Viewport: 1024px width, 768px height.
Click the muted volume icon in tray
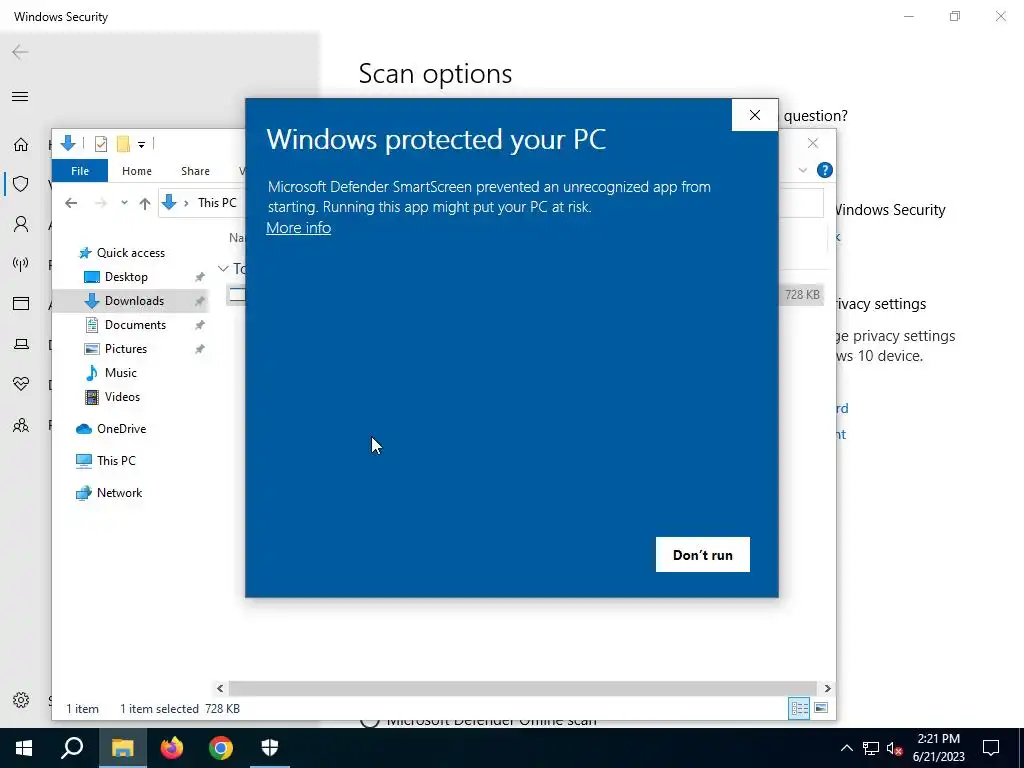point(895,748)
